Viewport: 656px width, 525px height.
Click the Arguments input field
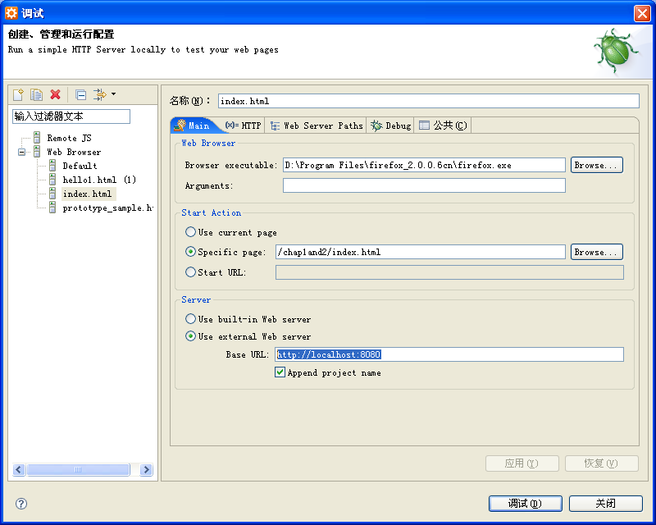(424, 186)
